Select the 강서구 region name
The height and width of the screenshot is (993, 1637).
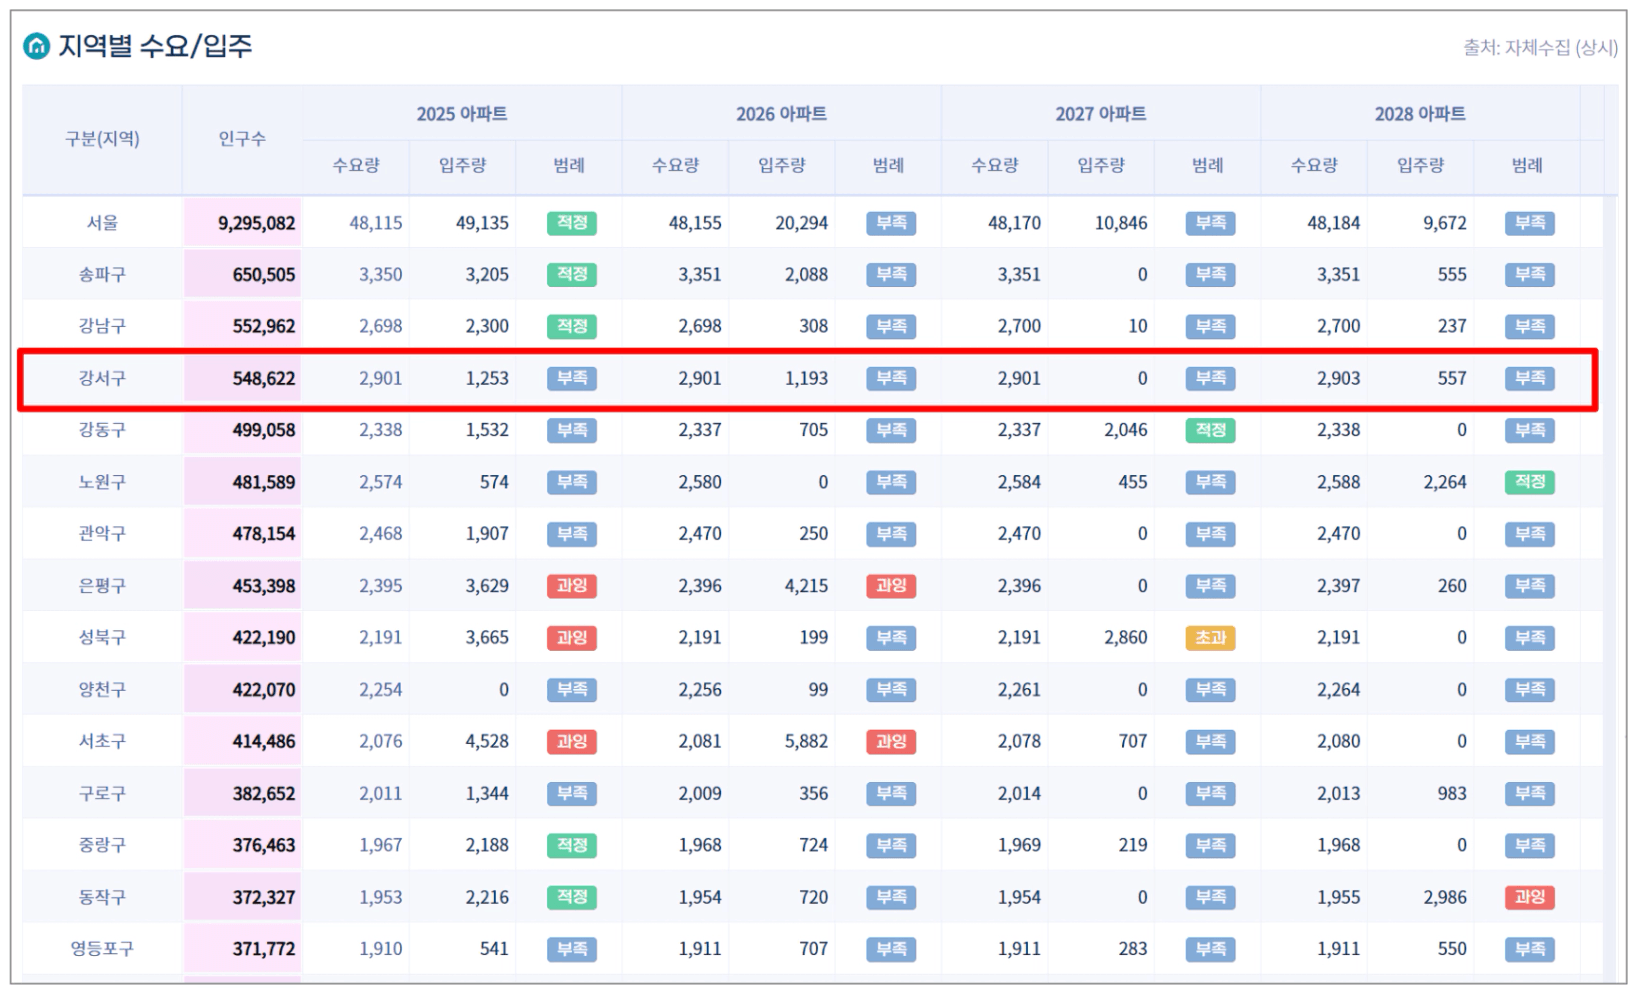pyautogui.click(x=102, y=378)
